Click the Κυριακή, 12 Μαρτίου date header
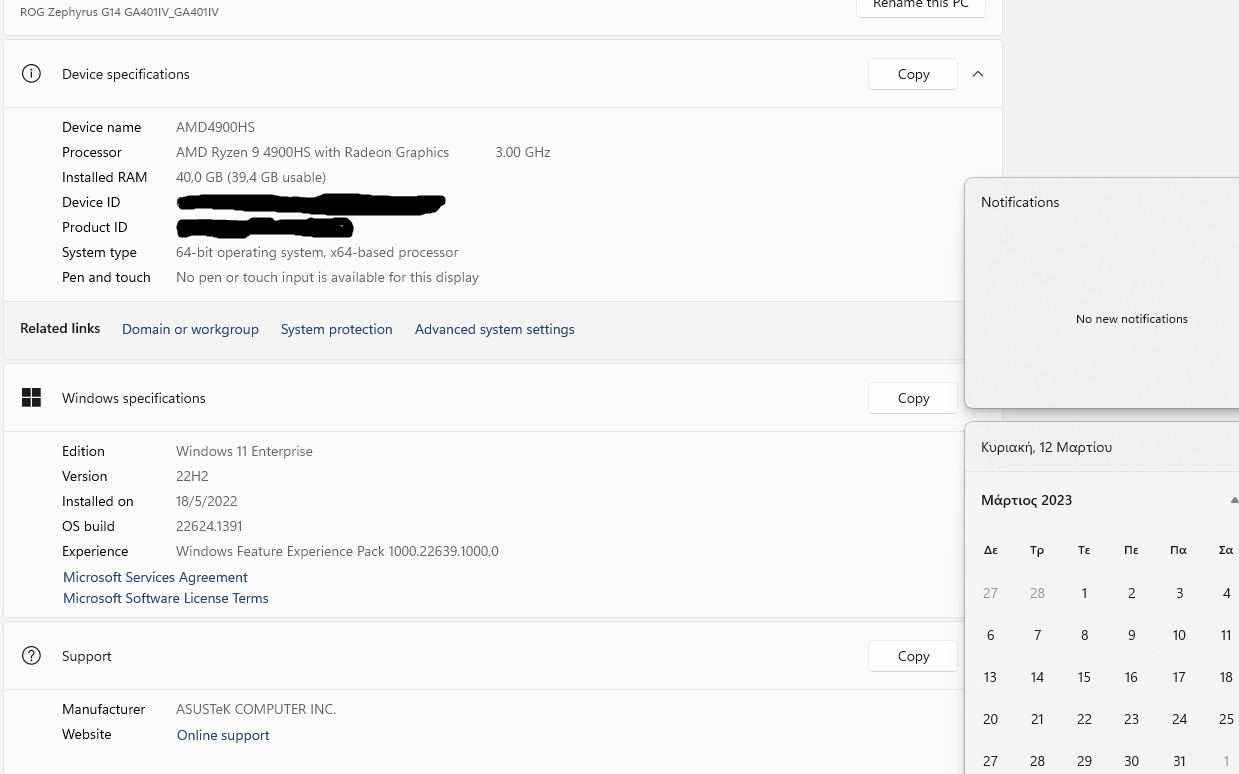The height and width of the screenshot is (774, 1239). pos(1046,447)
